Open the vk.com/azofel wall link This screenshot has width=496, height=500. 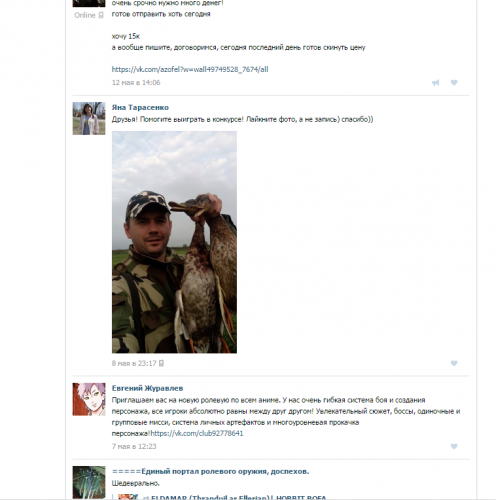pos(190,69)
